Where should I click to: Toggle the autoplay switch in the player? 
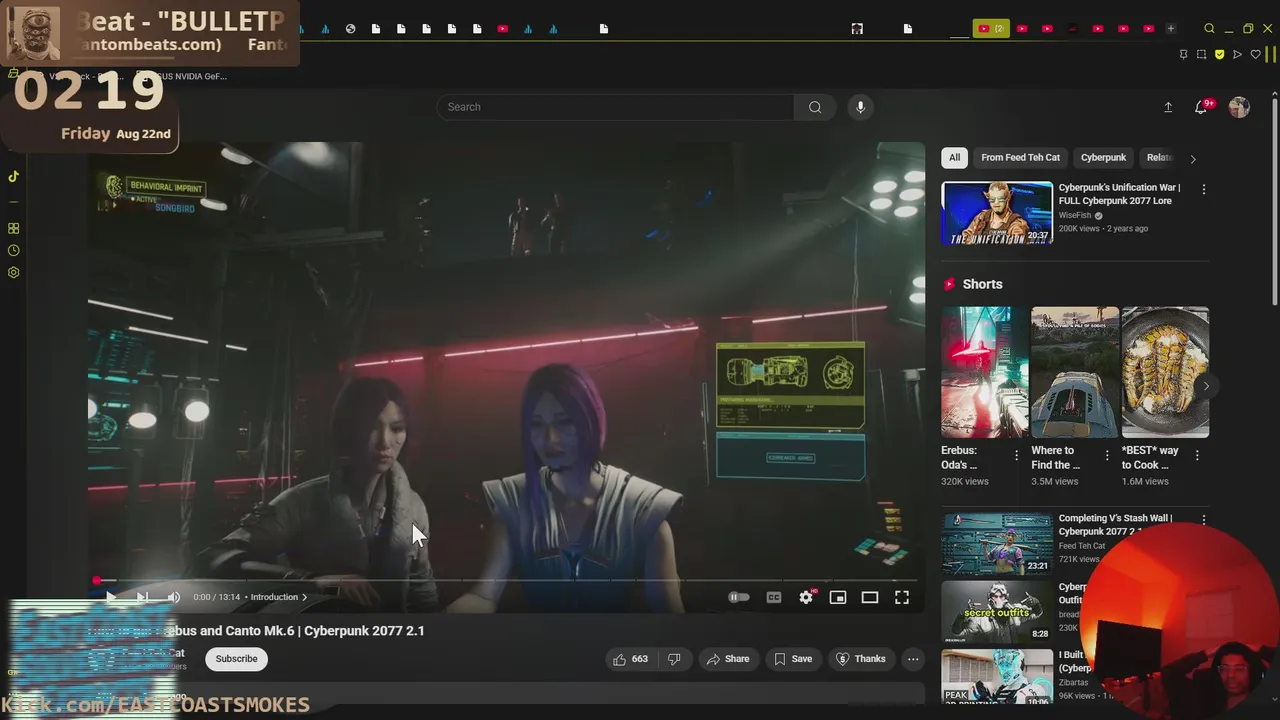coord(738,597)
